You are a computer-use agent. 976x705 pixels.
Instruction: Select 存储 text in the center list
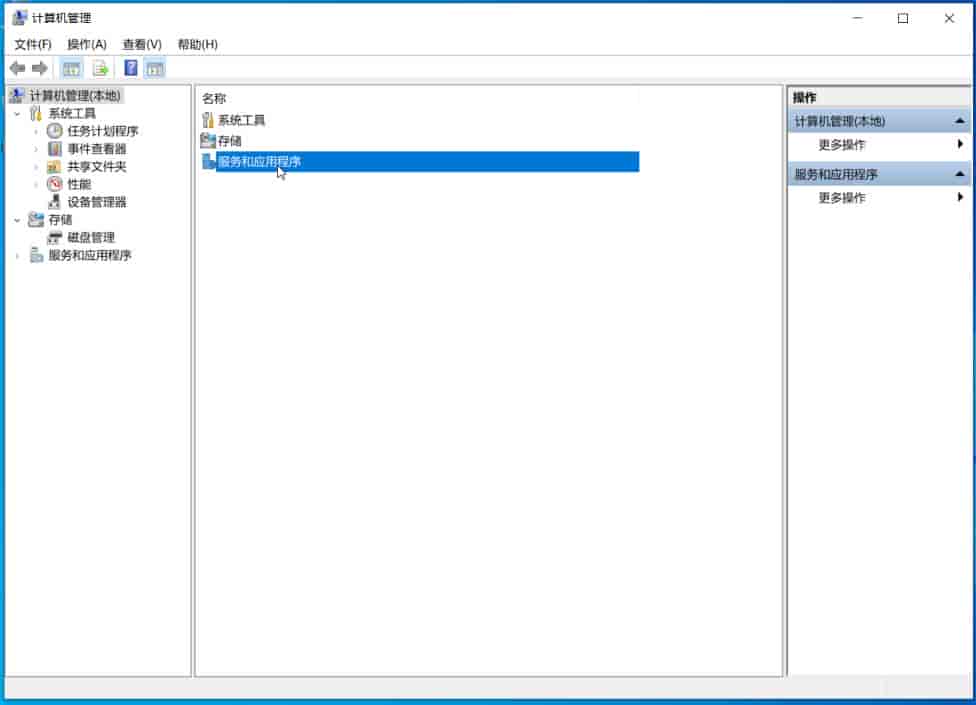230,141
